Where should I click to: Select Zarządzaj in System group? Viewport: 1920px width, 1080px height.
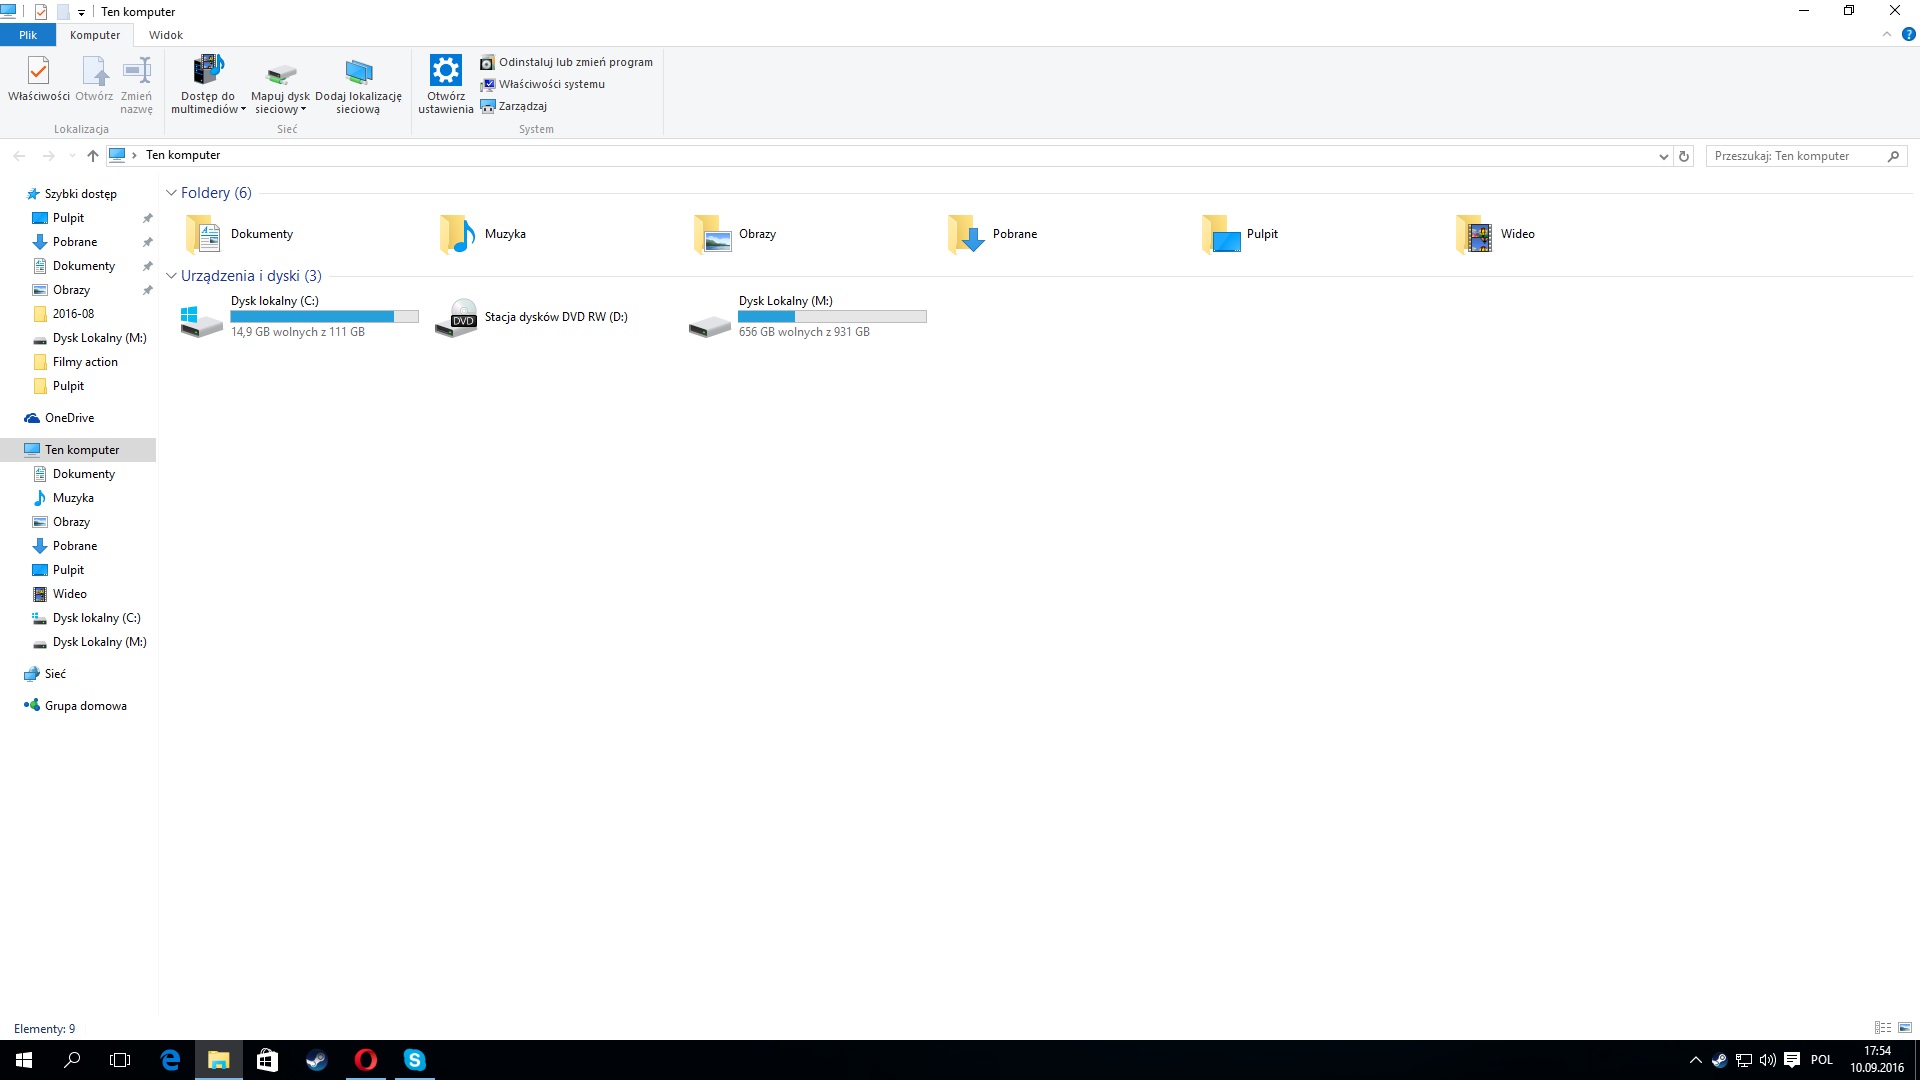(513, 106)
